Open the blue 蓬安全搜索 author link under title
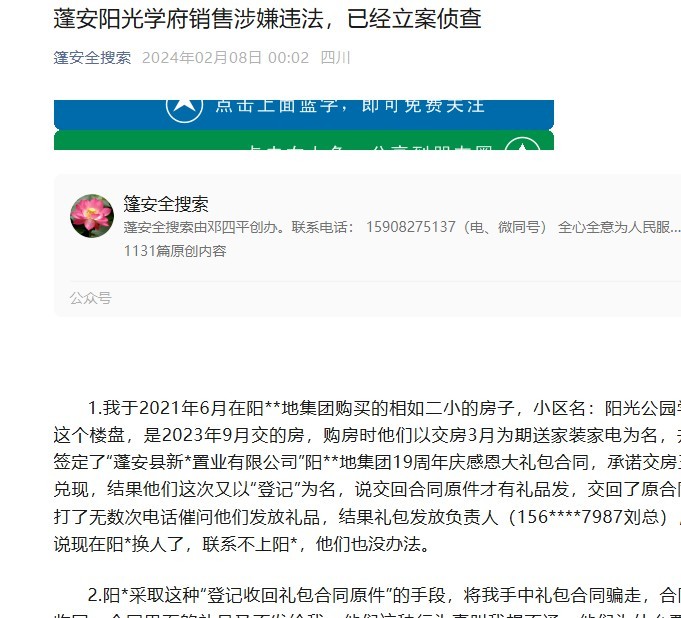The height and width of the screenshot is (618, 681). [92, 58]
